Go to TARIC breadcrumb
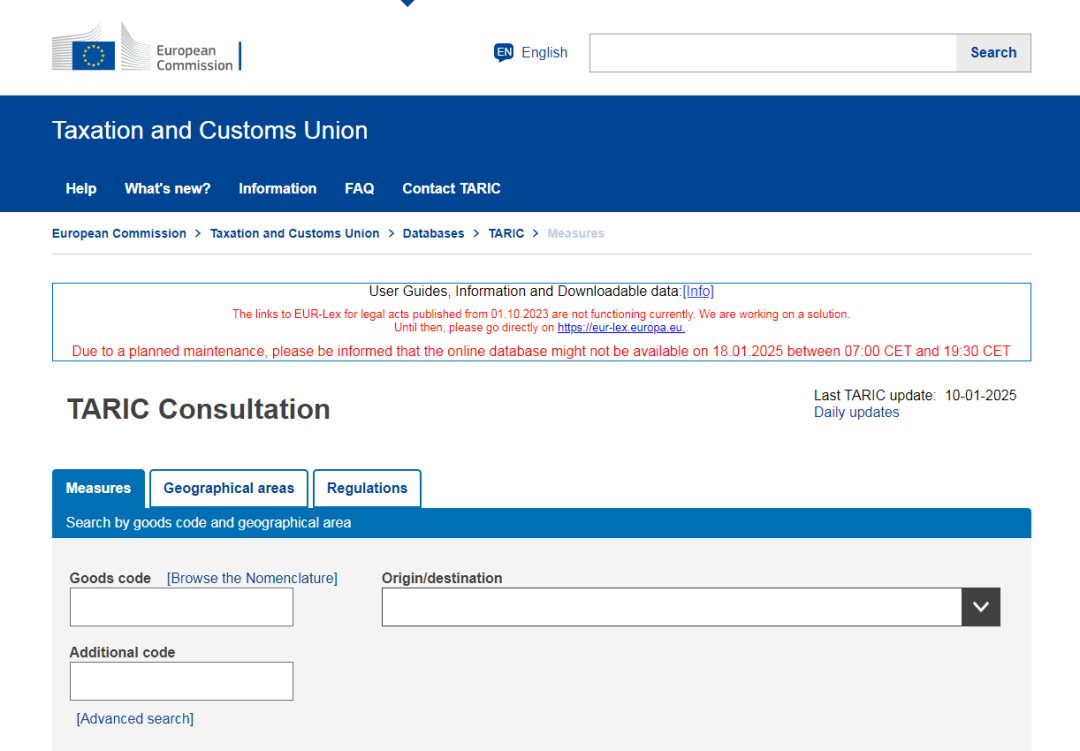The width and height of the screenshot is (1080, 751). pos(506,234)
